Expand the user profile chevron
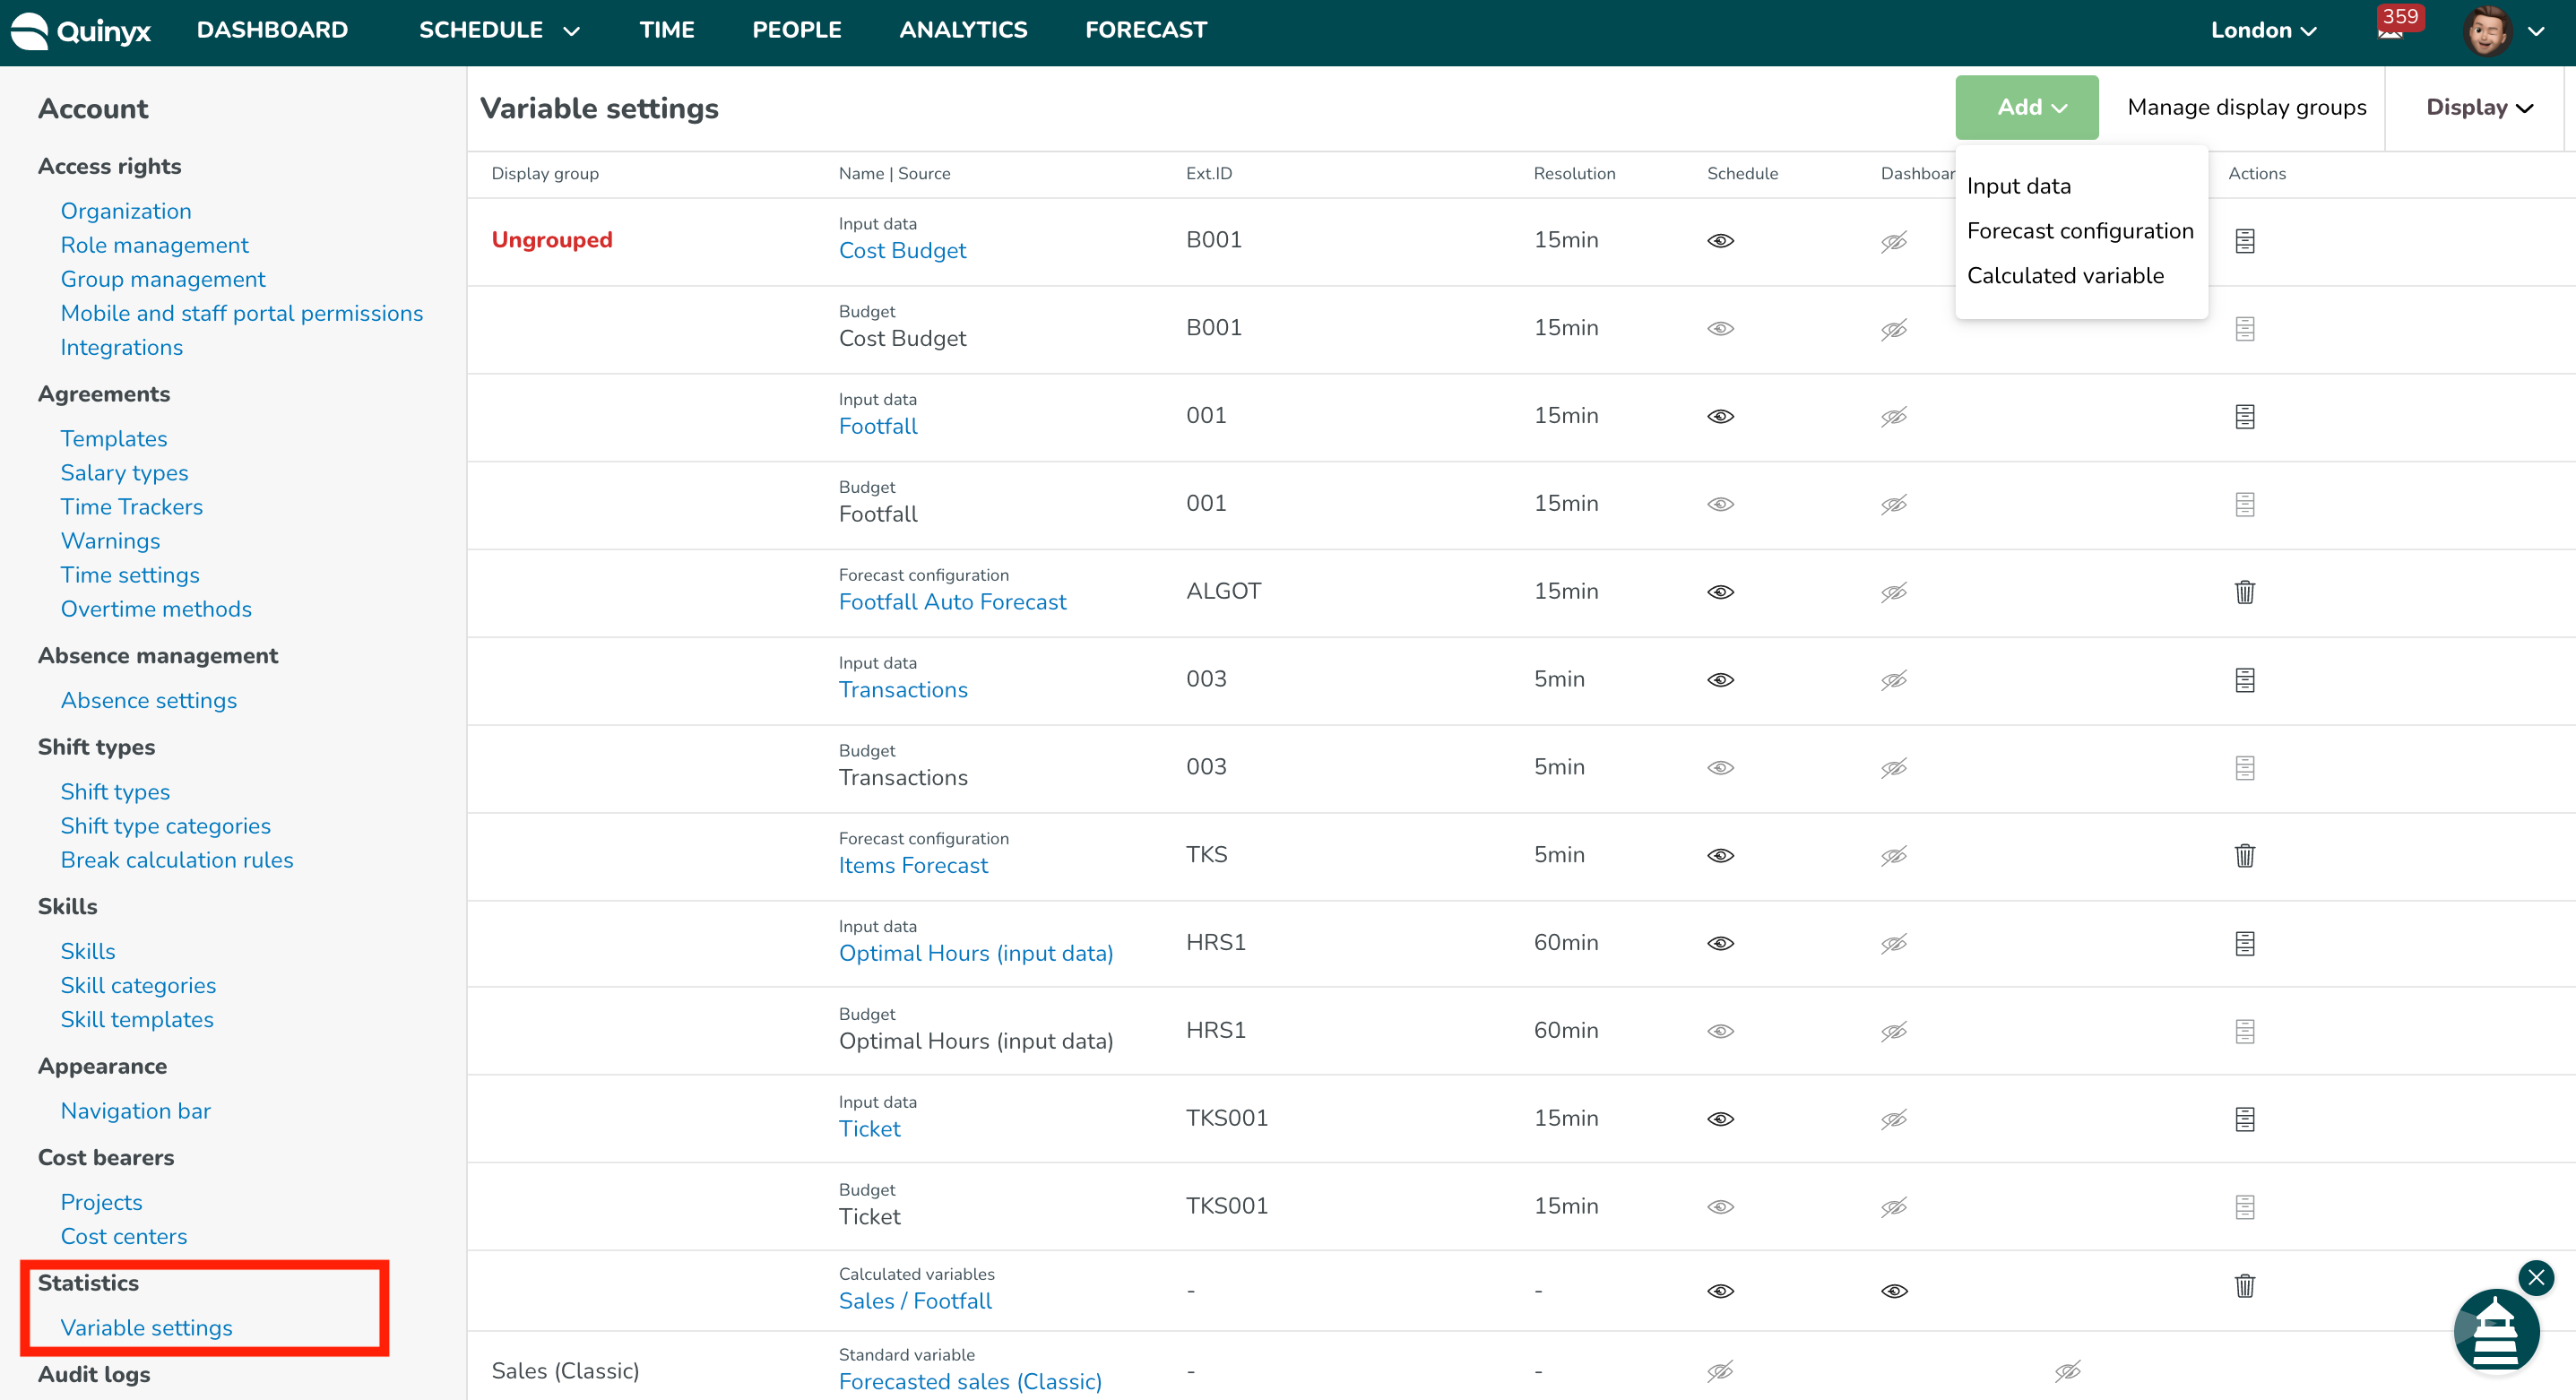Screen dimensions: 2576x1400 (x=2536, y=31)
